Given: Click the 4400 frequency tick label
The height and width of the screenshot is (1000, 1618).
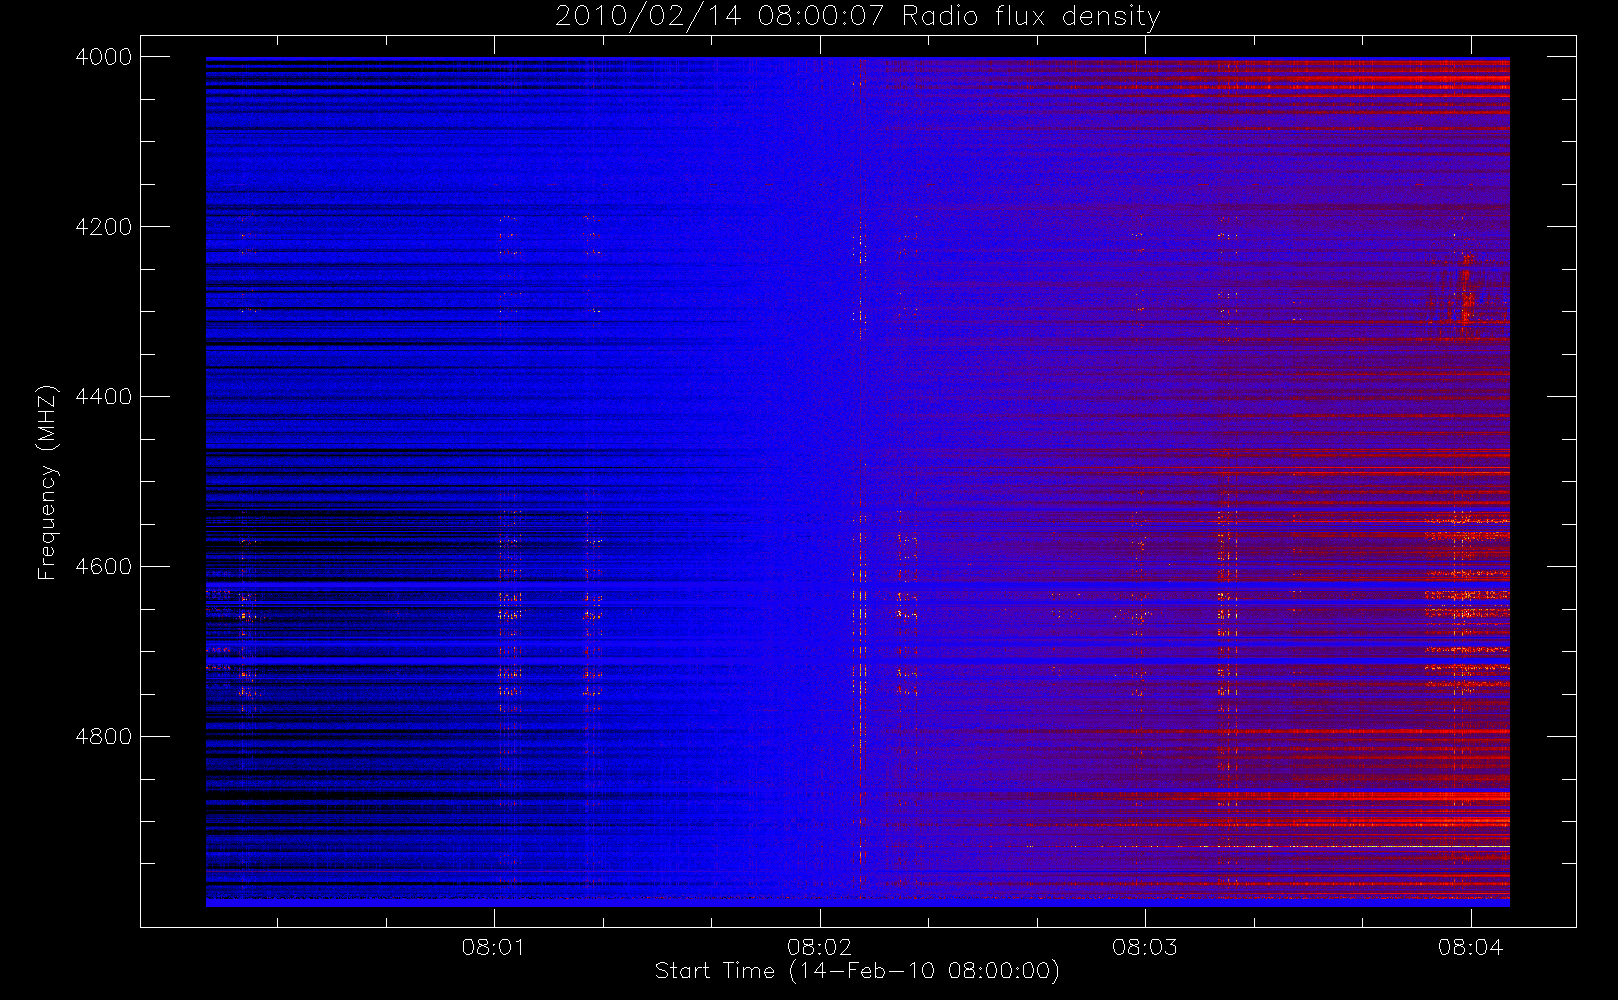Looking at the screenshot, I should [x=104, y=397].
